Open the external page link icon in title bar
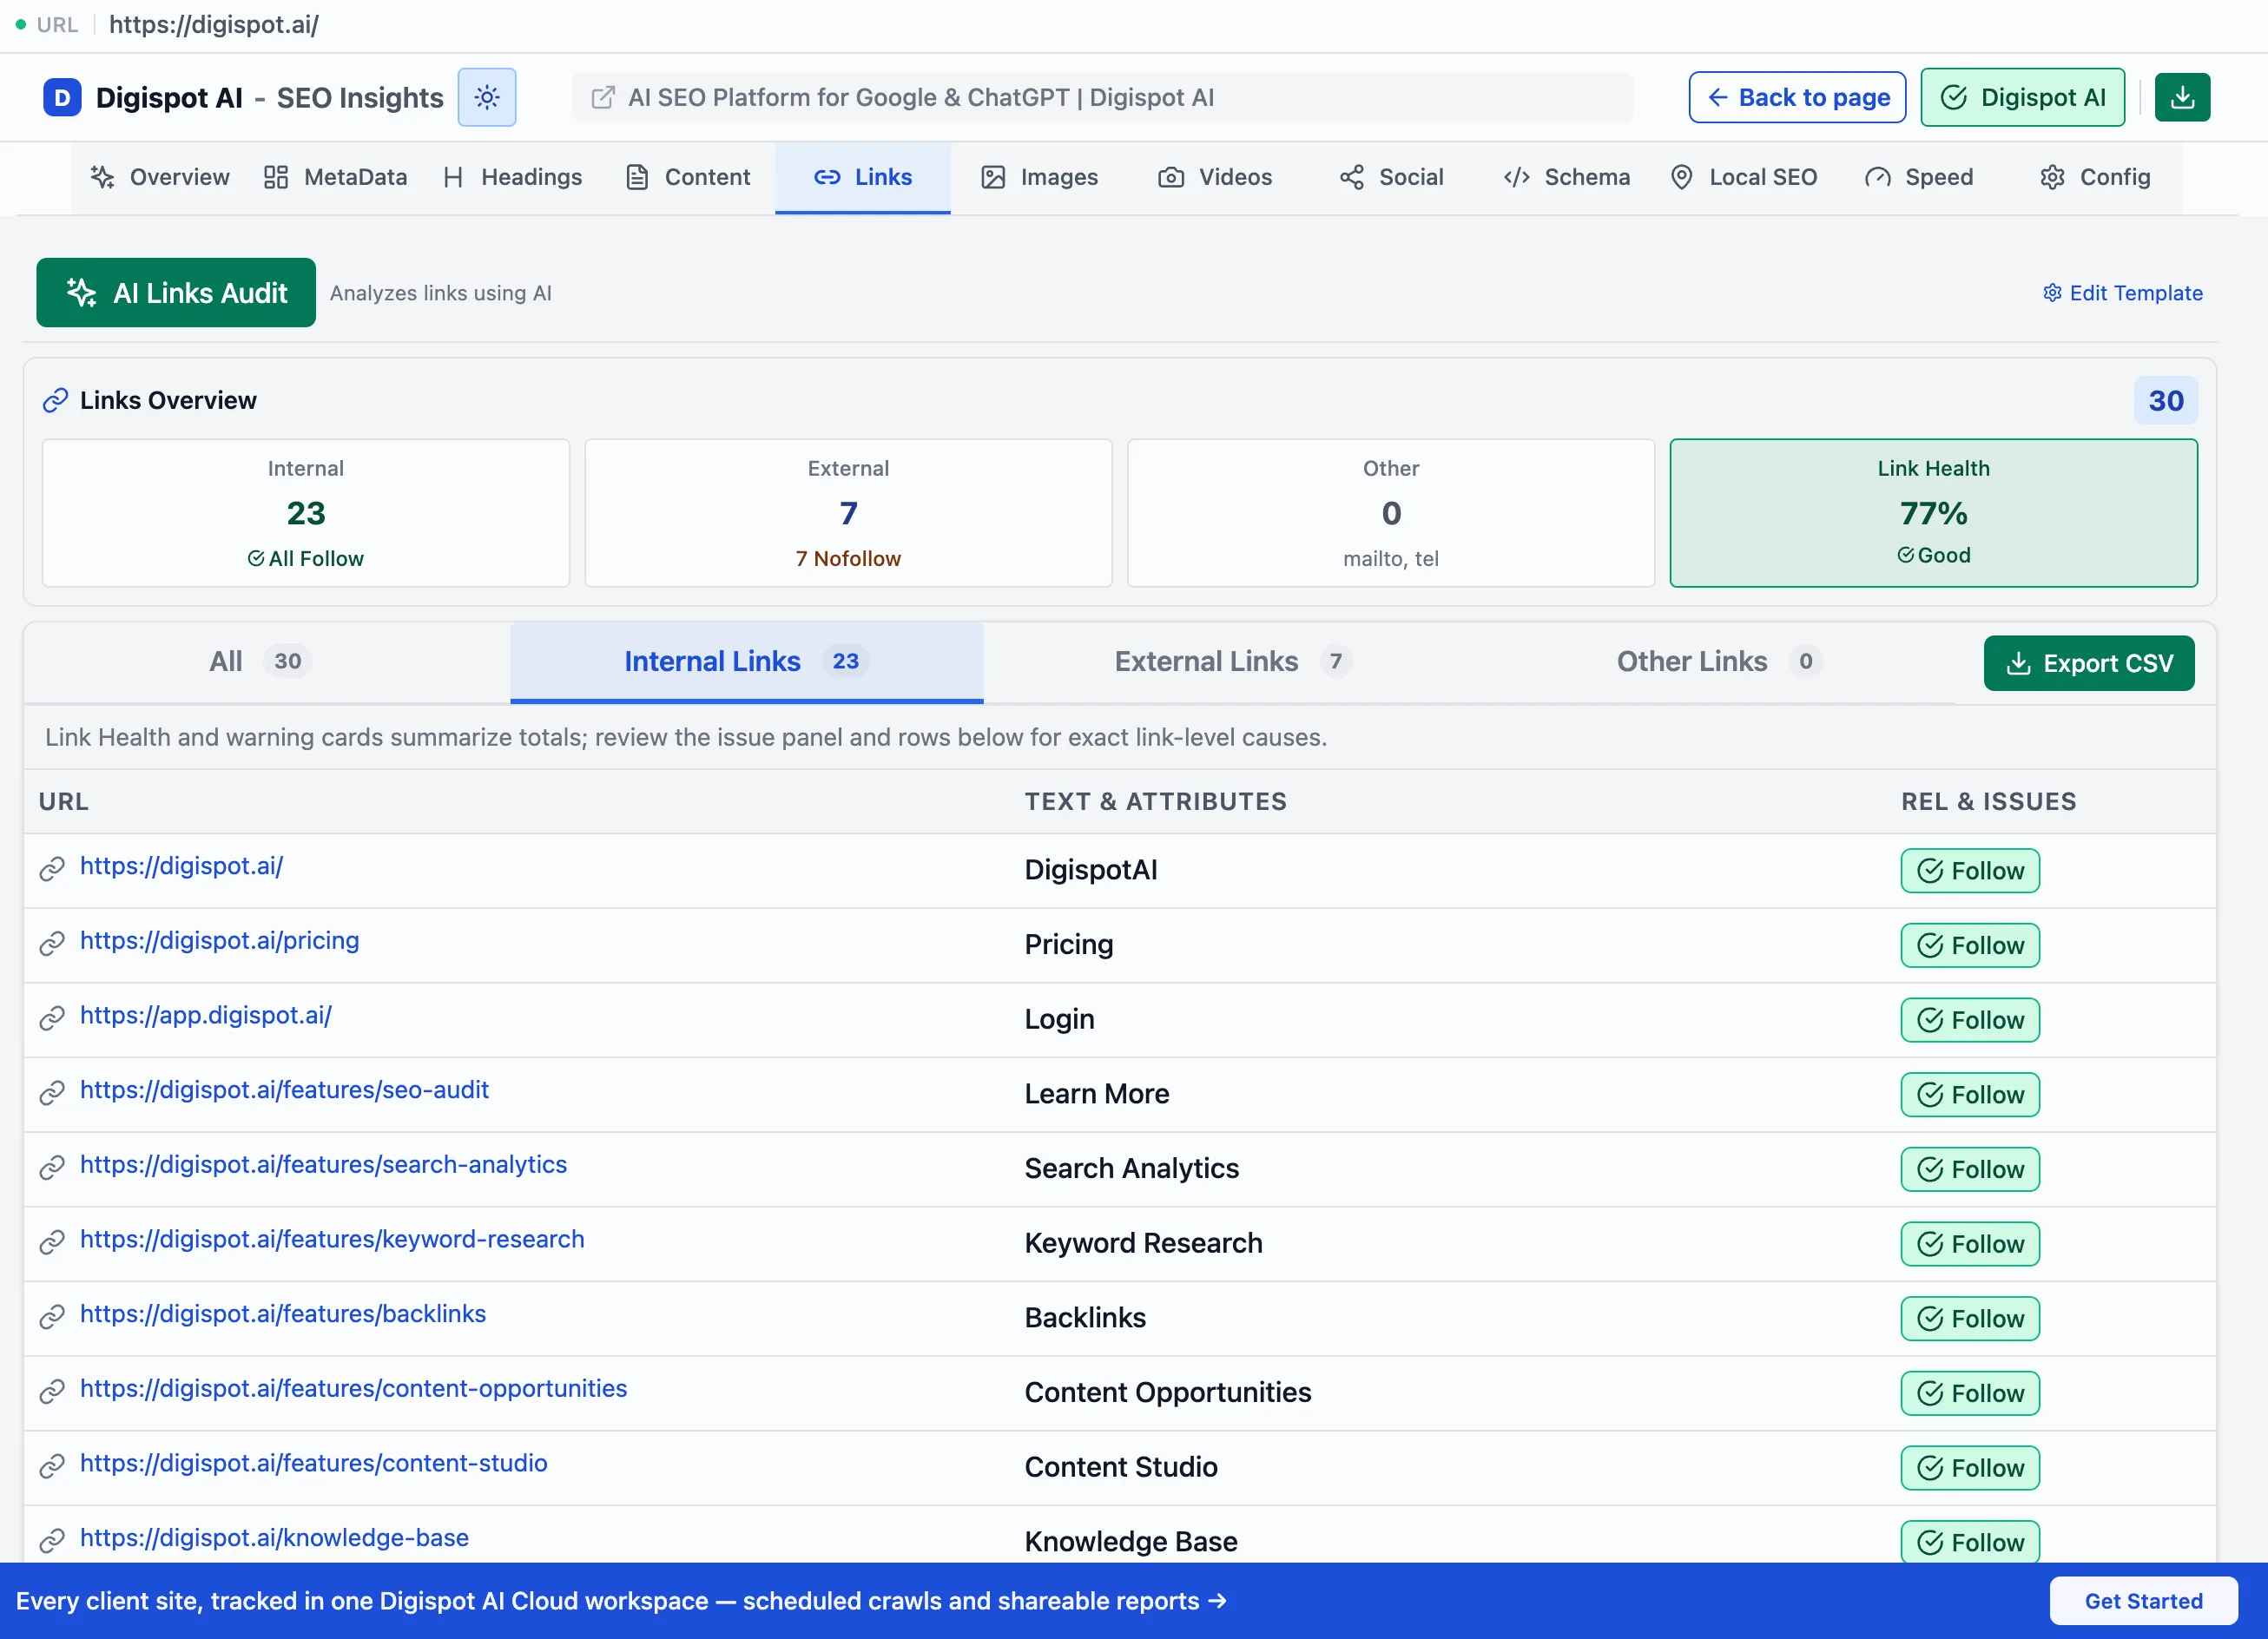The height and width of the screenshot is (1639, 2268). (x=603, y=97)
